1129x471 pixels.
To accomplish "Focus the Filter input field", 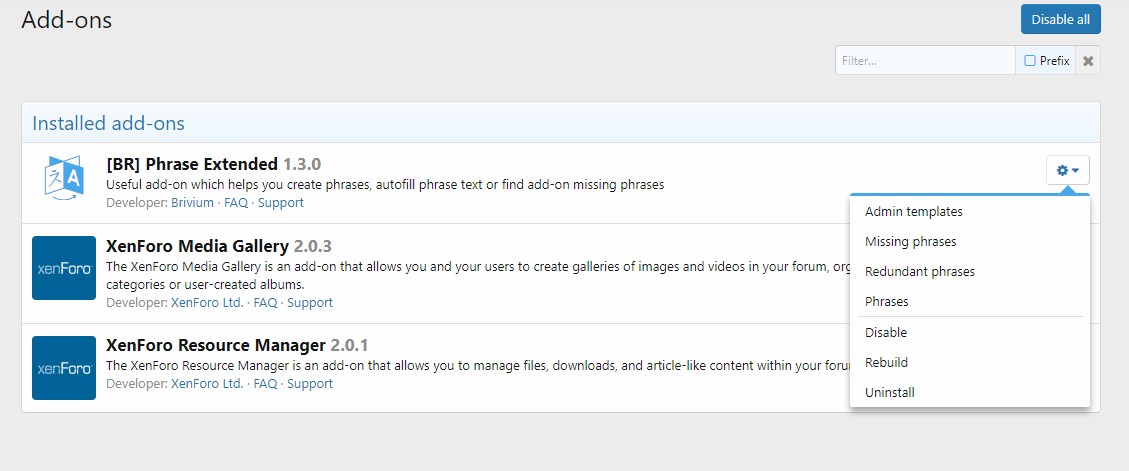I will point(925,60).
